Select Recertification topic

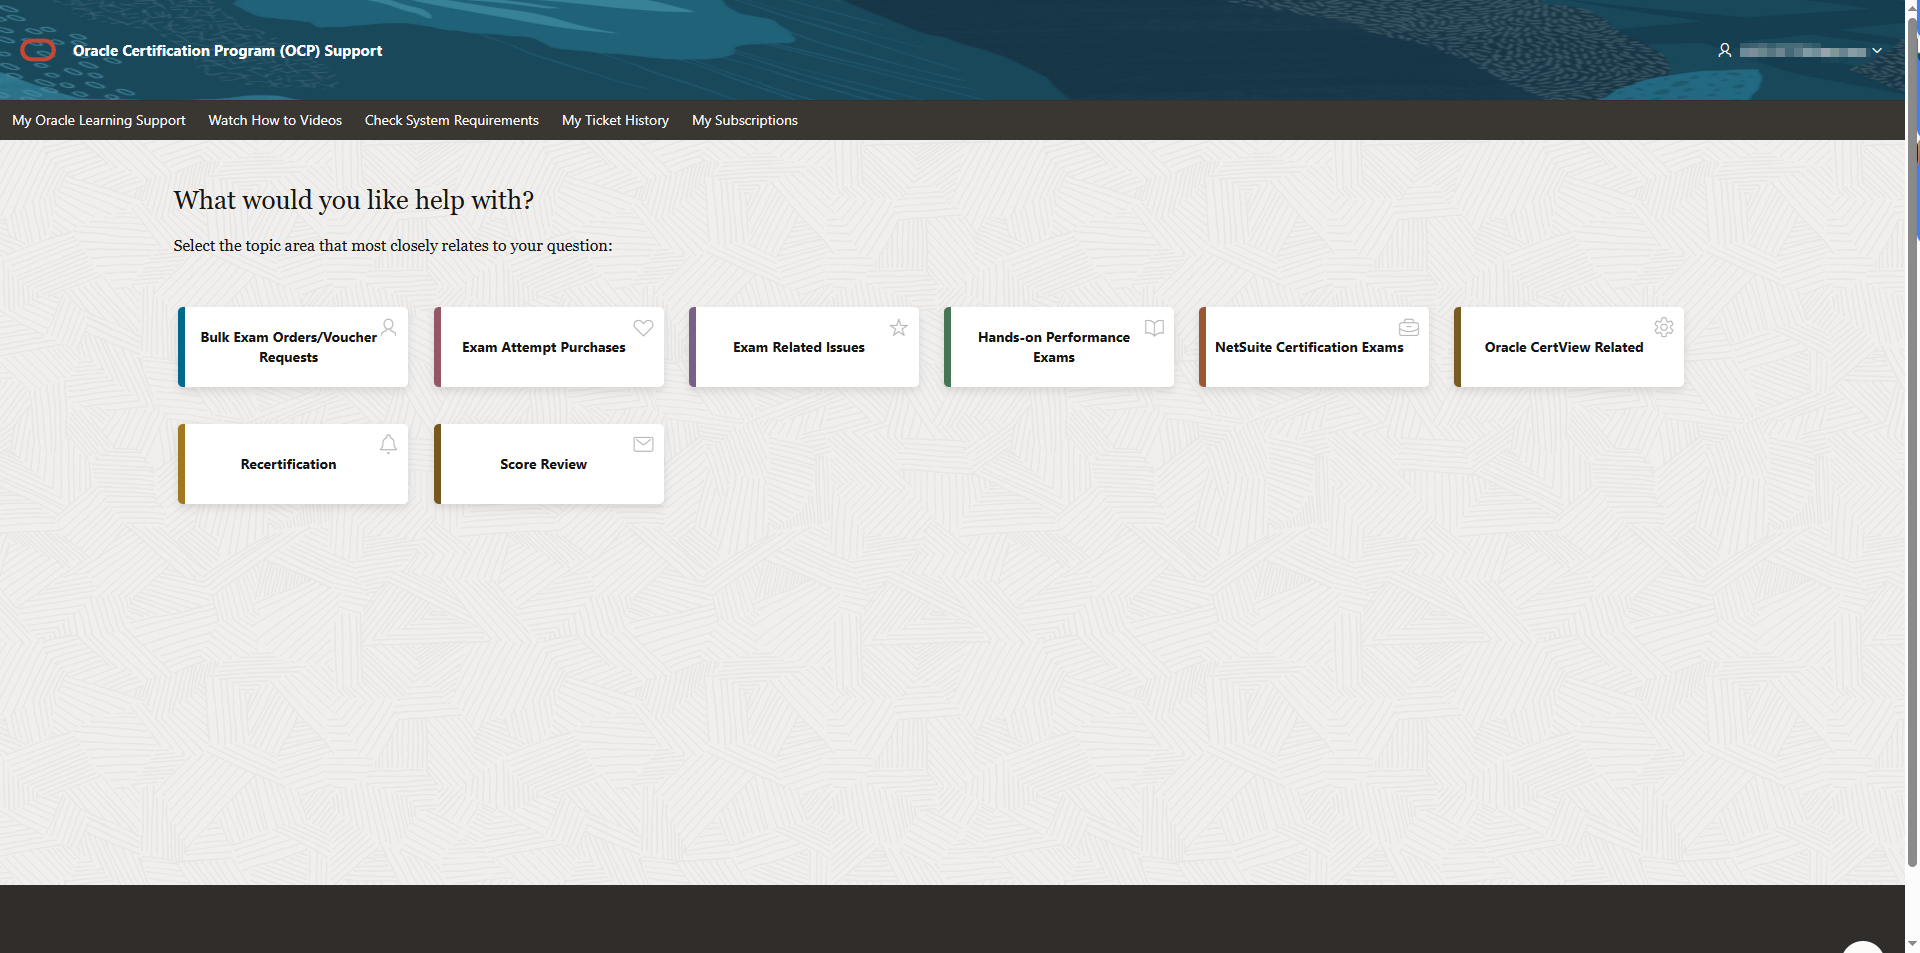pyautogui.click(x=293, y=464)
